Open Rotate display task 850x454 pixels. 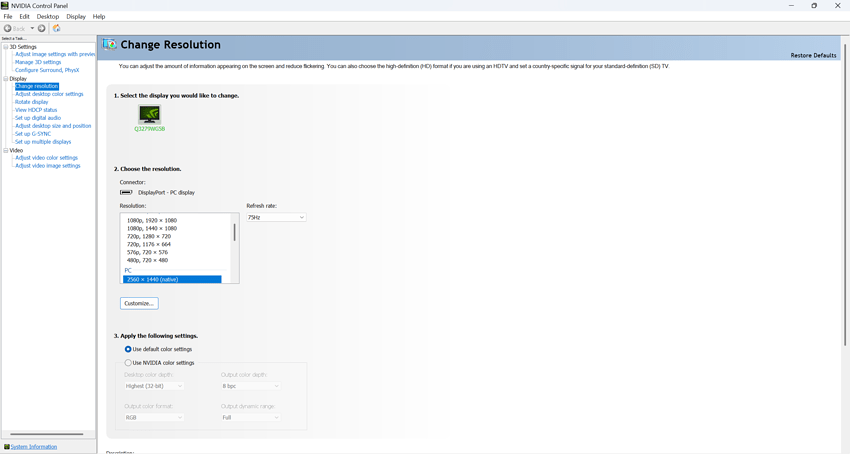[x=31, y=102]
